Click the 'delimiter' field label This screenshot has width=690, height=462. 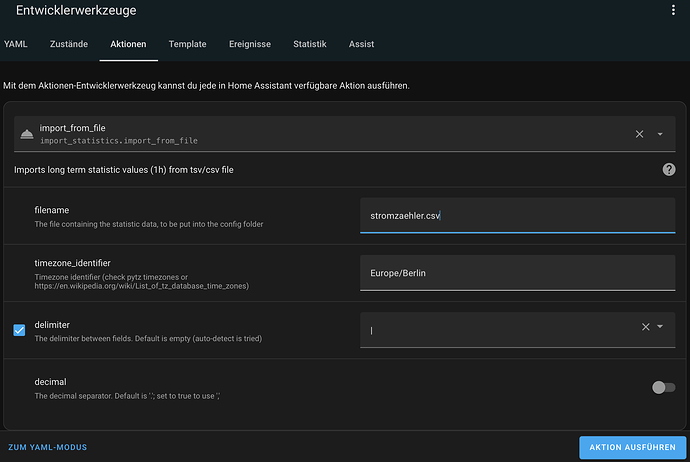point(52,325)
